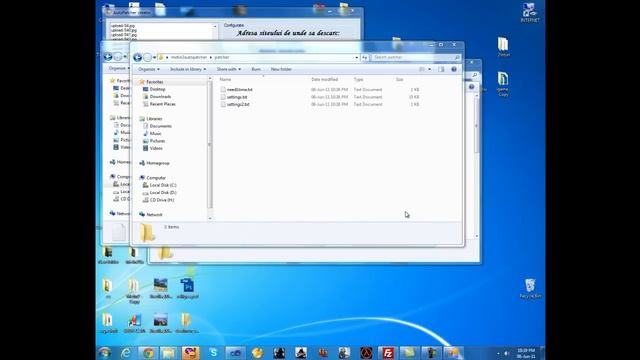Open 'Include in library' menu
The height and width of the screenshot is (360, 640).
tap(188, 69)
